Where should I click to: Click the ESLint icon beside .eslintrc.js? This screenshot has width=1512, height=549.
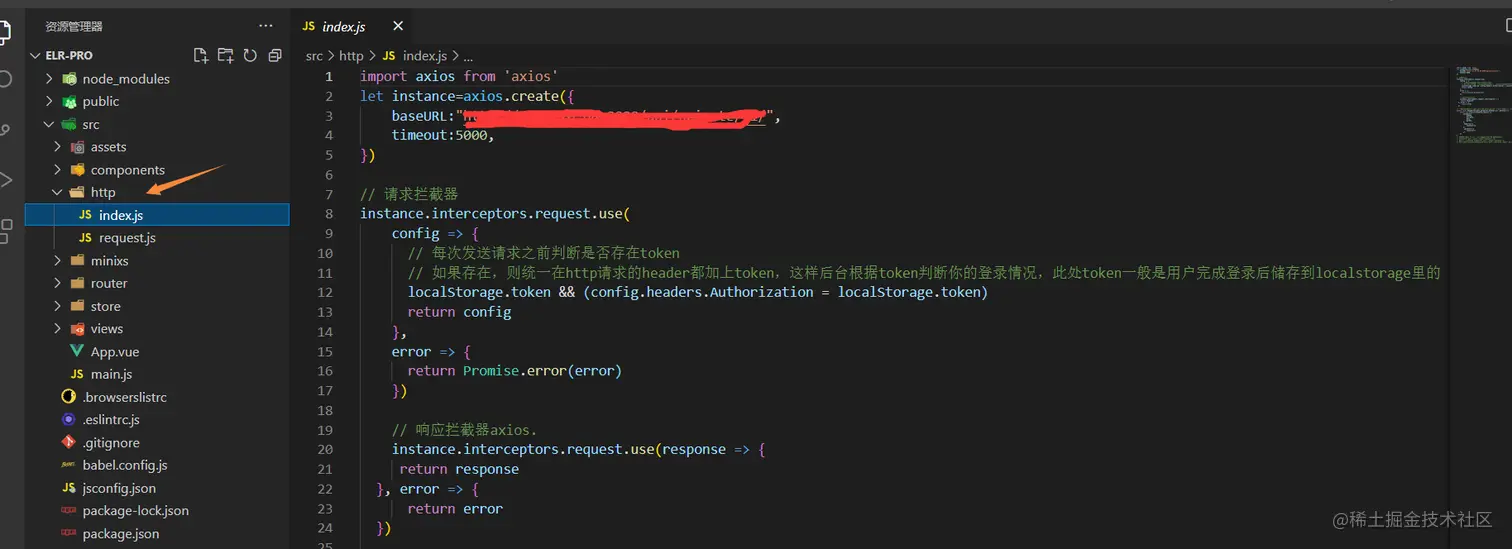click(x=68, y=420)
